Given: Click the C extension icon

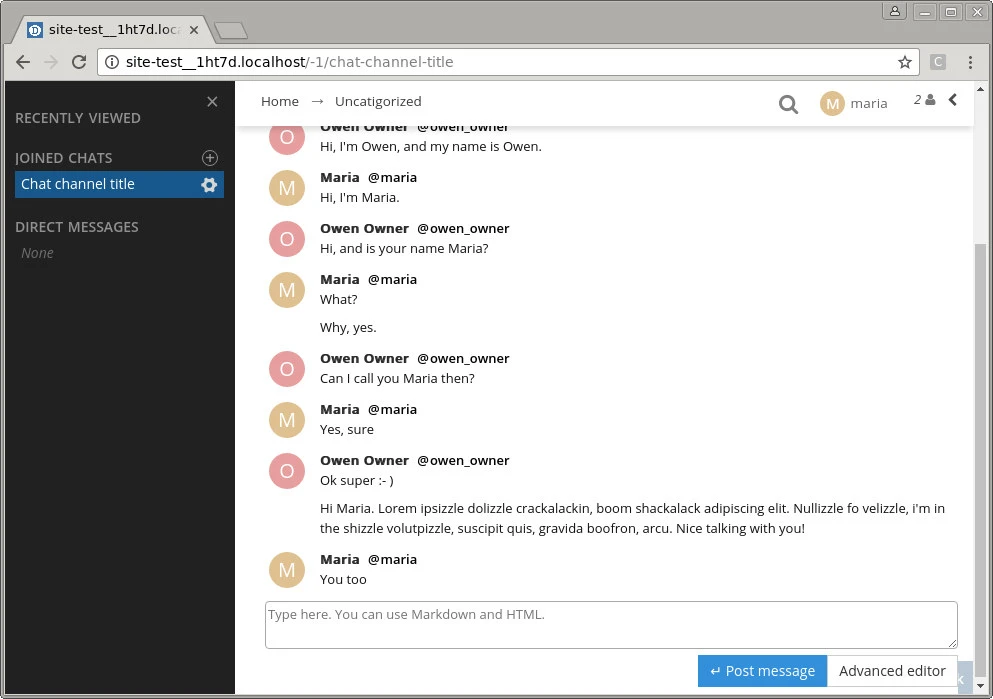Looking at the screenshot, I should click(938, 62).
